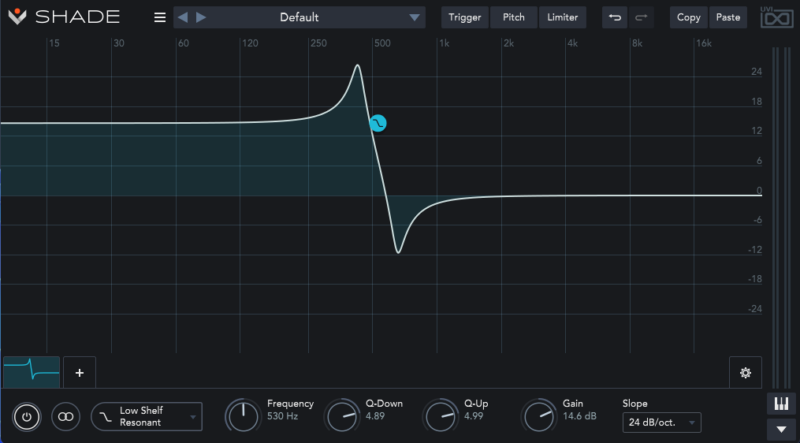This screenshot has width=800, height=443.
Task: Toggle the Limiter button
Action: [x=562, y=17]
